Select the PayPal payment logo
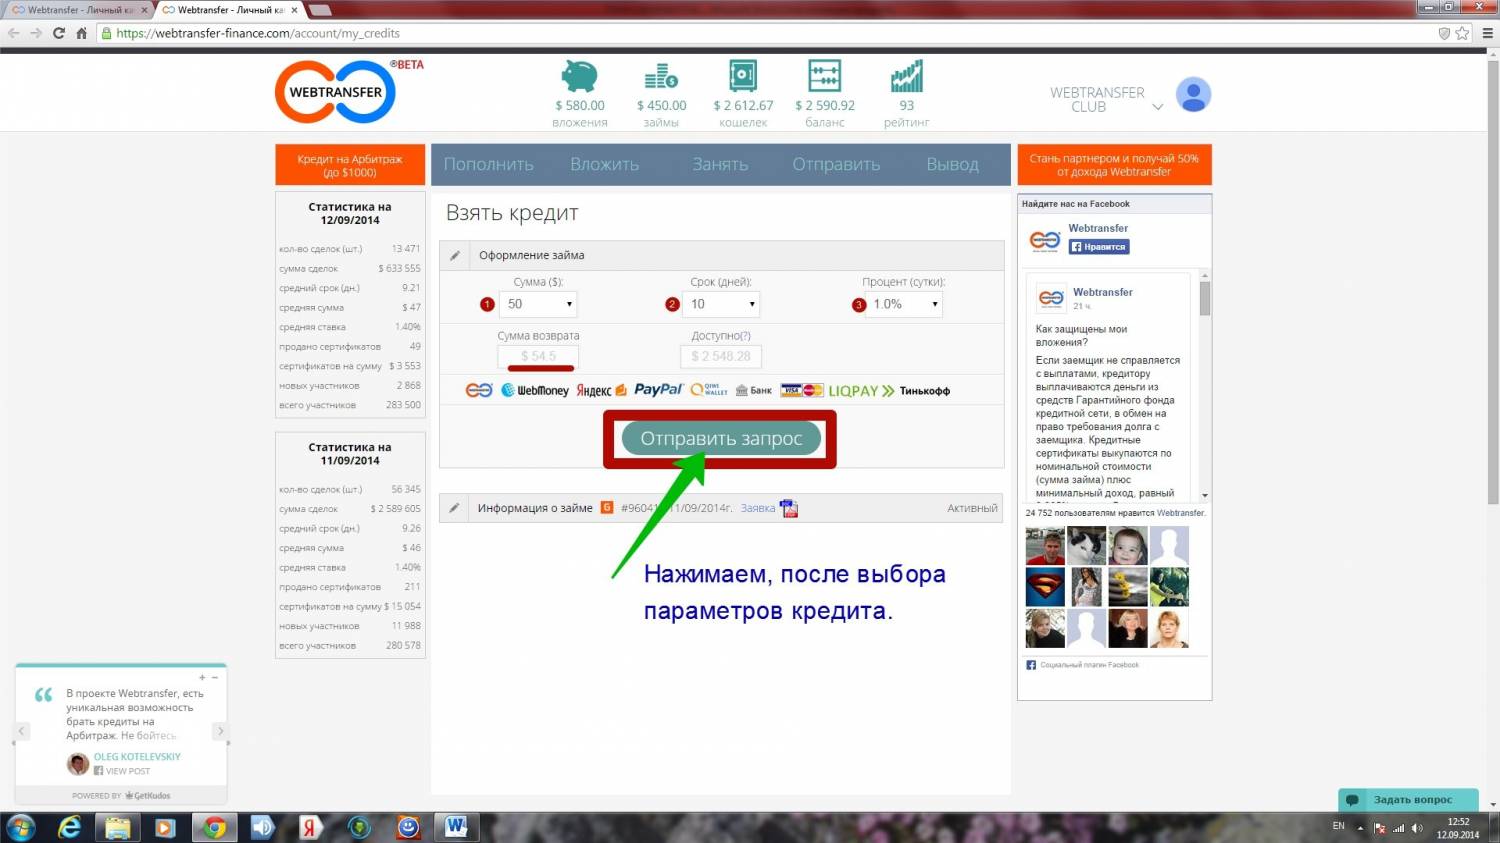1500x843 pixels. (x=658, y=390)
